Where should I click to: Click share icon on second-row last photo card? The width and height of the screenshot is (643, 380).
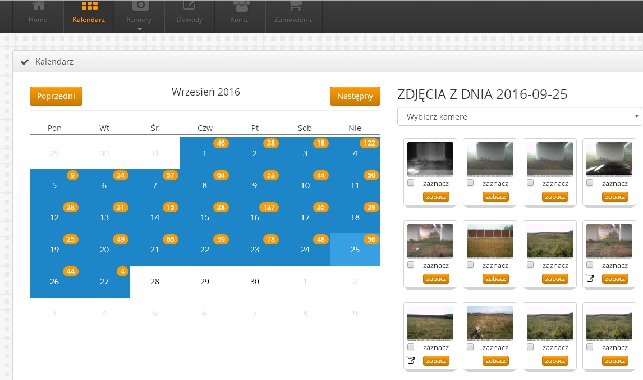coord(590,278)
